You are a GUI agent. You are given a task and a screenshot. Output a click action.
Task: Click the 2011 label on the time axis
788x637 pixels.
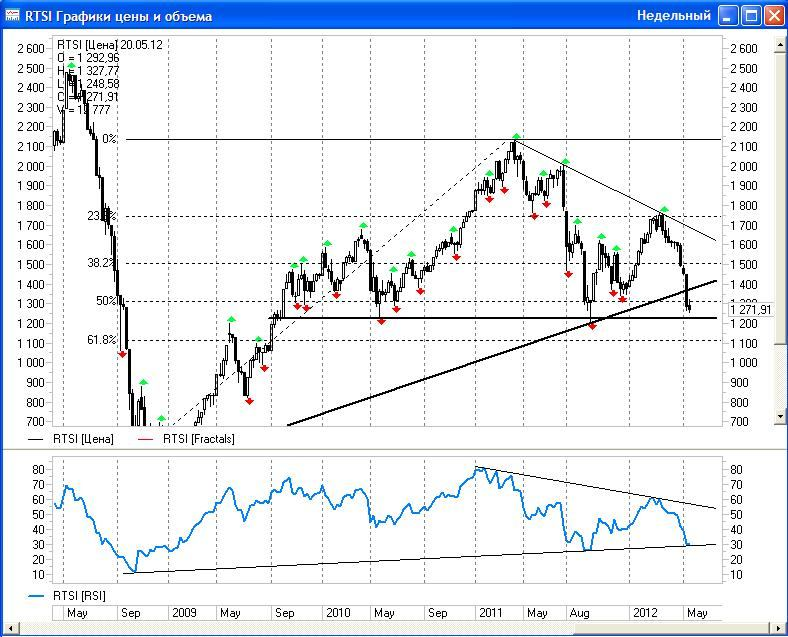(490, 612)
